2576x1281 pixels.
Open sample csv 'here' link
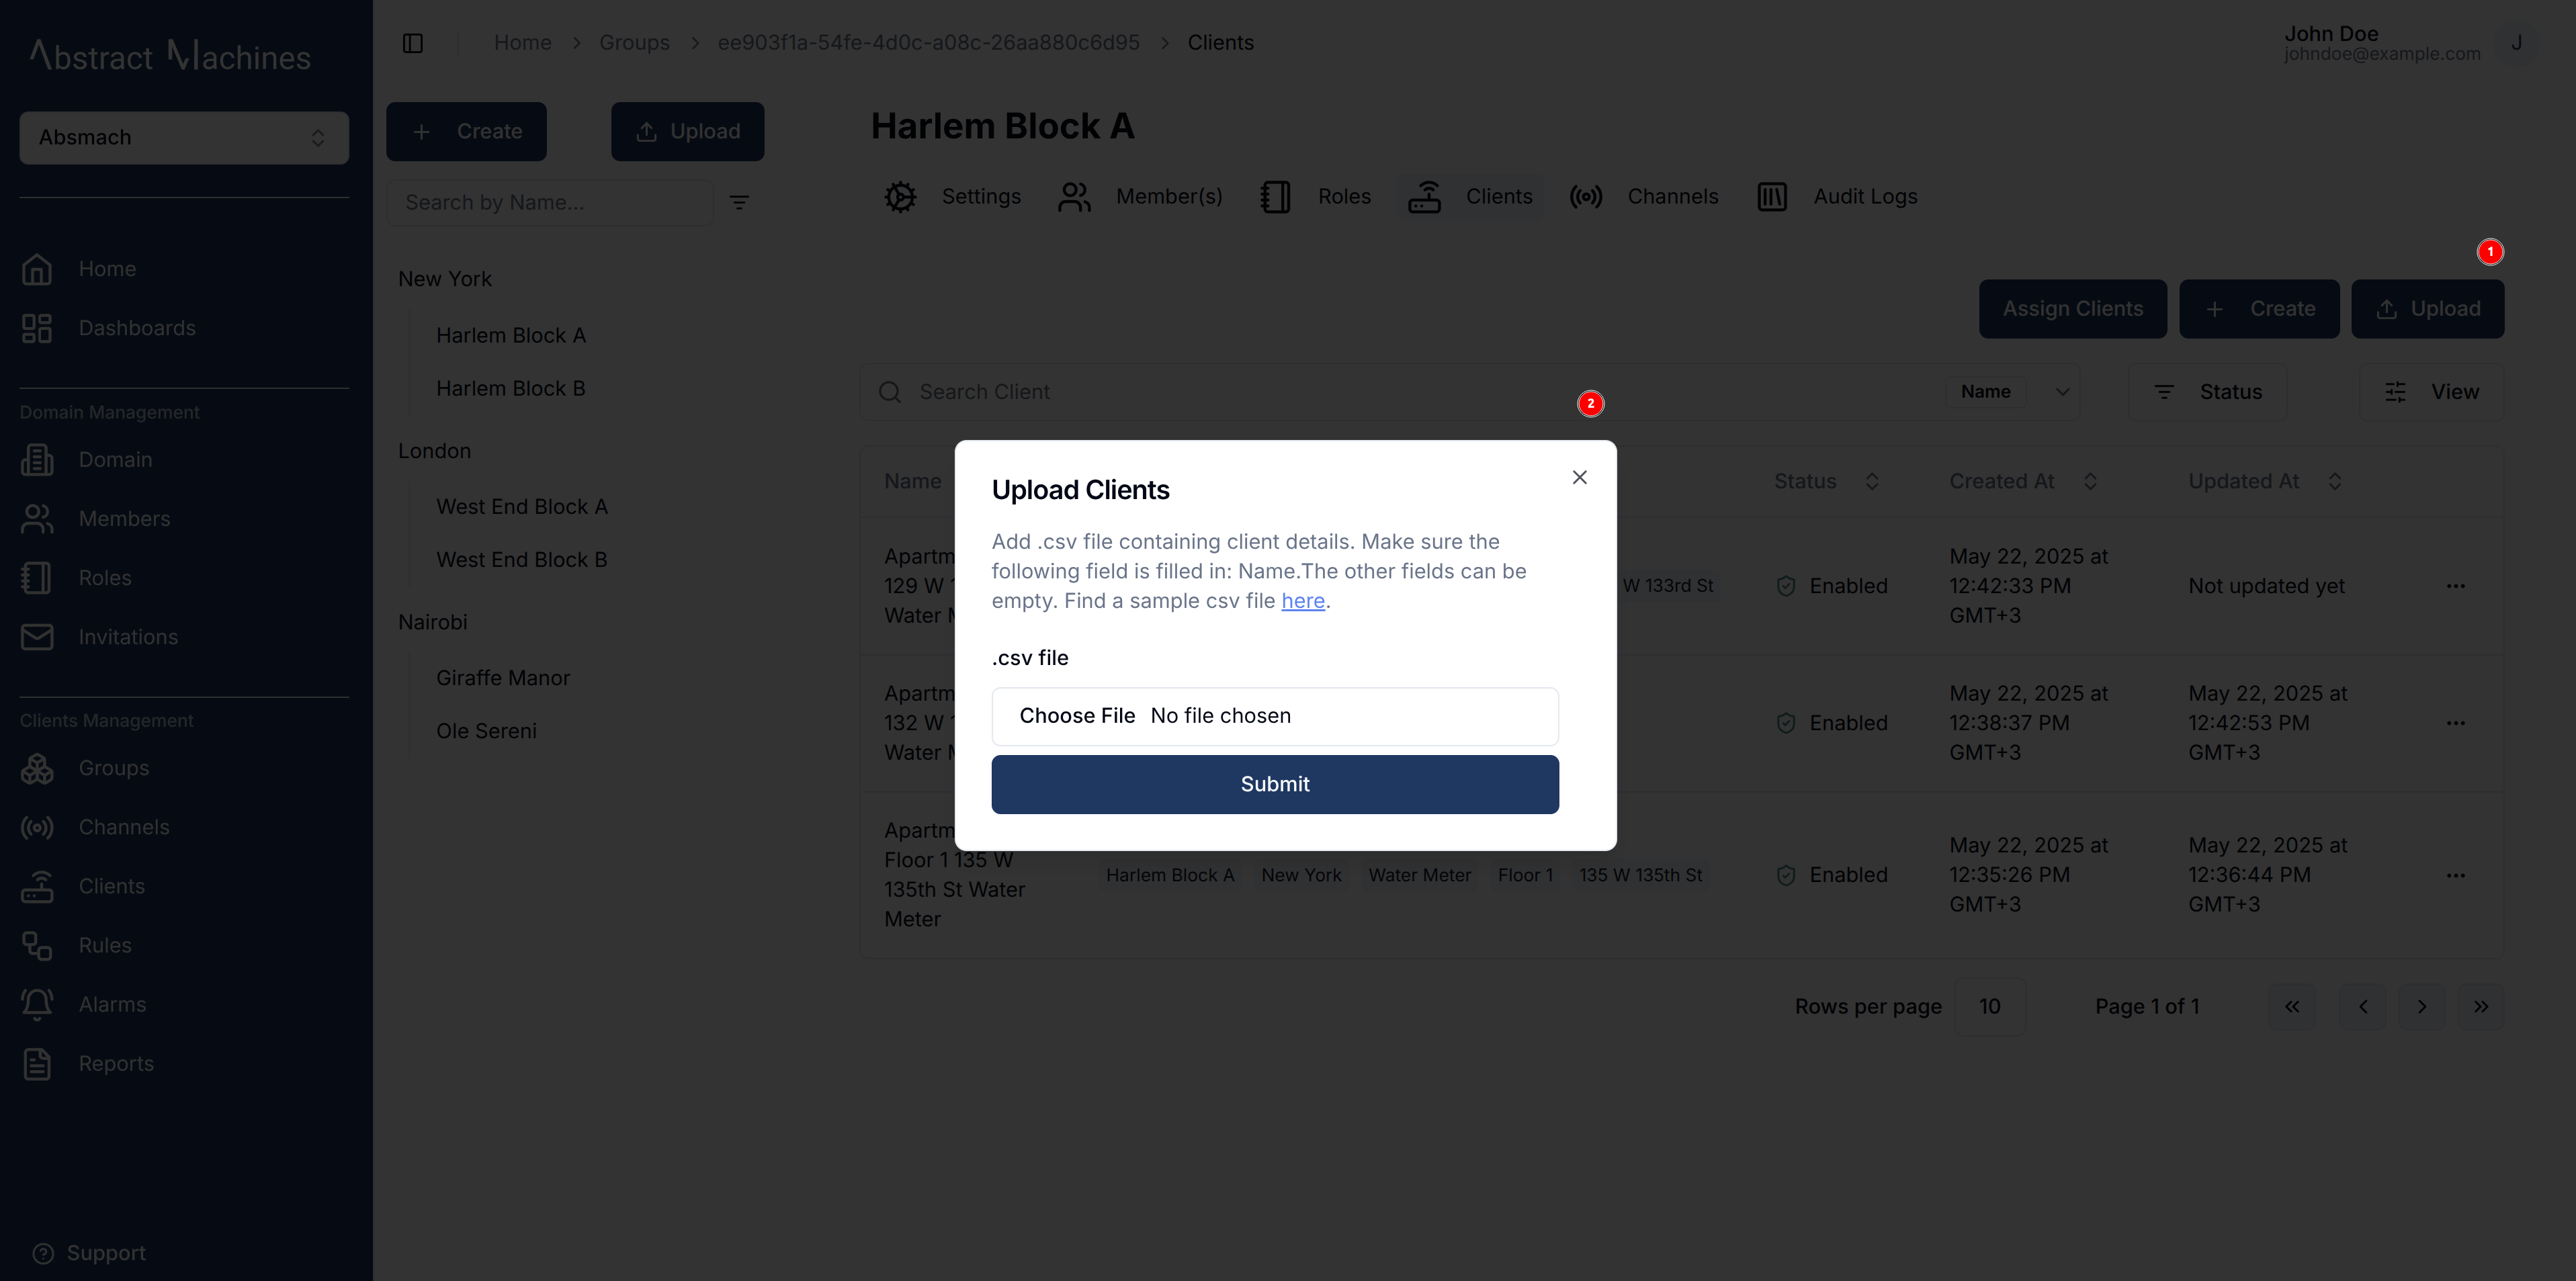pyautogui.click(x=1303, y=601)
